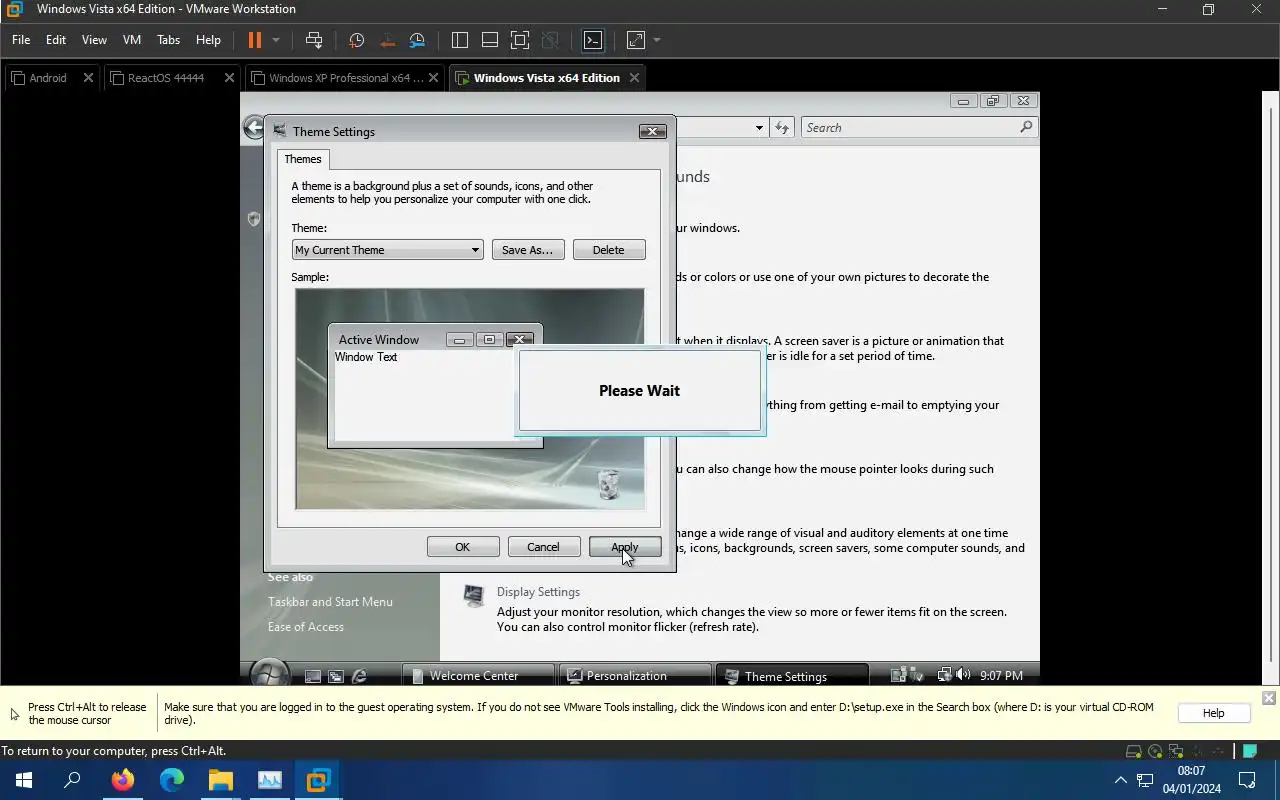Click the Refresh icon beside address bar

[782, 128]
